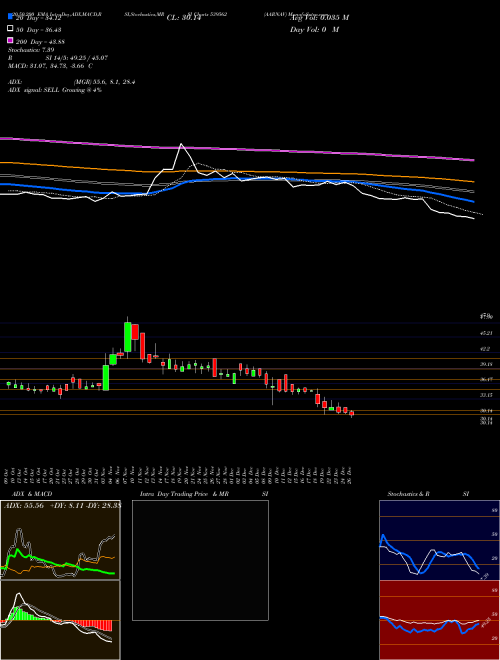Click the 'Intra Day Trading Price & MRSI' title
Viewport: 500px width, 660px height.
[x=204, y=494]
